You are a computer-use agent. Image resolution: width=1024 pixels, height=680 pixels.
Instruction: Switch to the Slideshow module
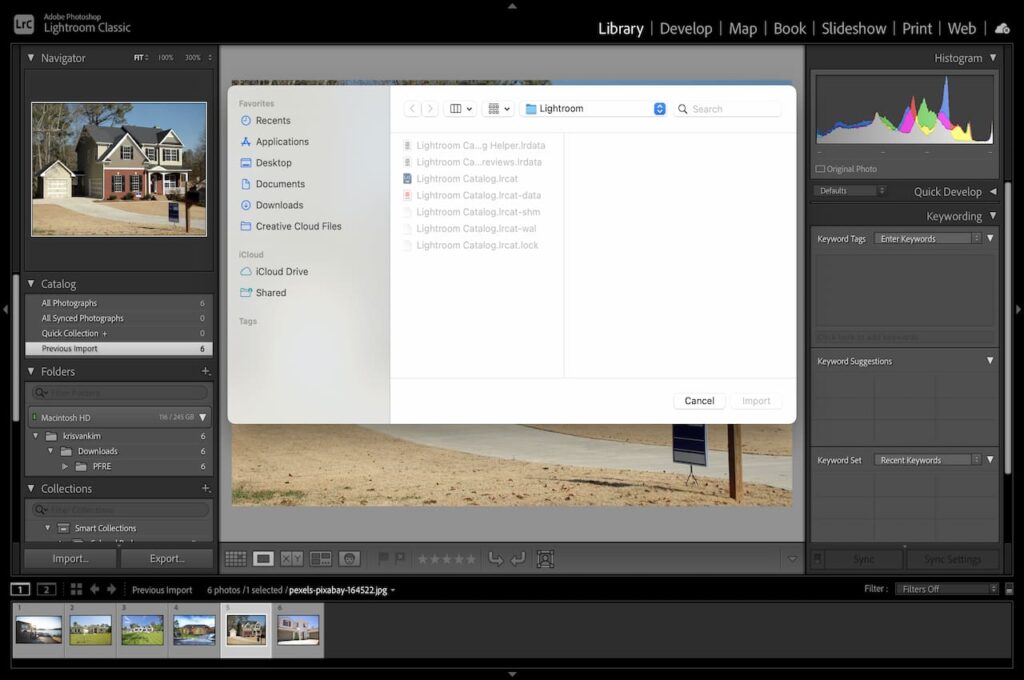tap(854, 29)
